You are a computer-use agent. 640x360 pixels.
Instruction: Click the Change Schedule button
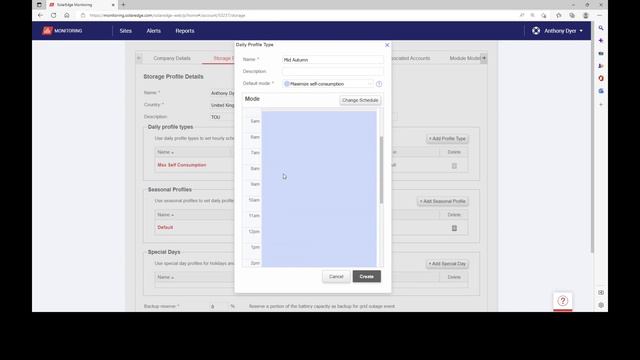click(360, 100)
